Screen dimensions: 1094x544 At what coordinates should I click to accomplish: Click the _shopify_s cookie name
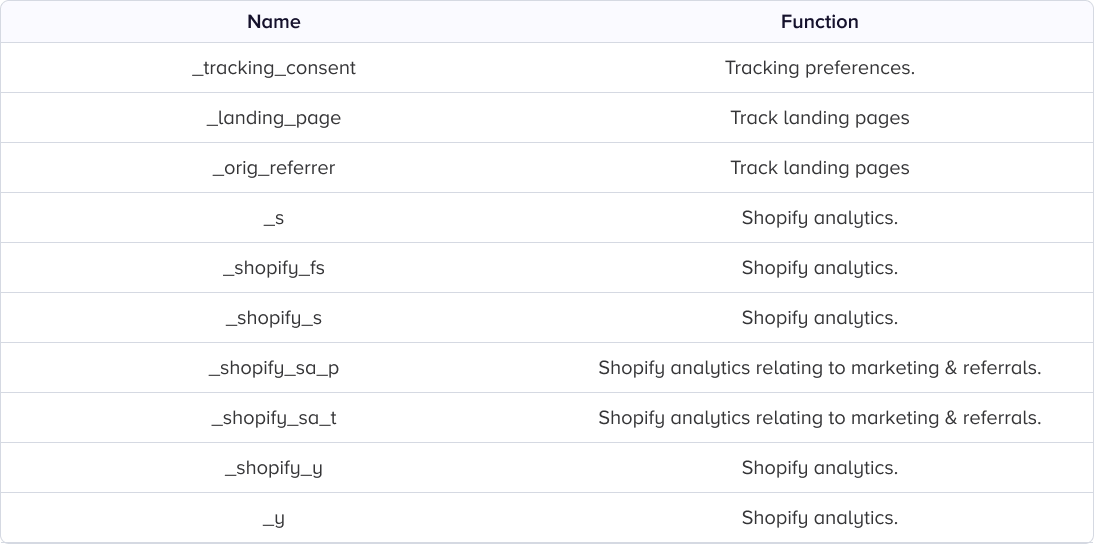pos(273,318)
